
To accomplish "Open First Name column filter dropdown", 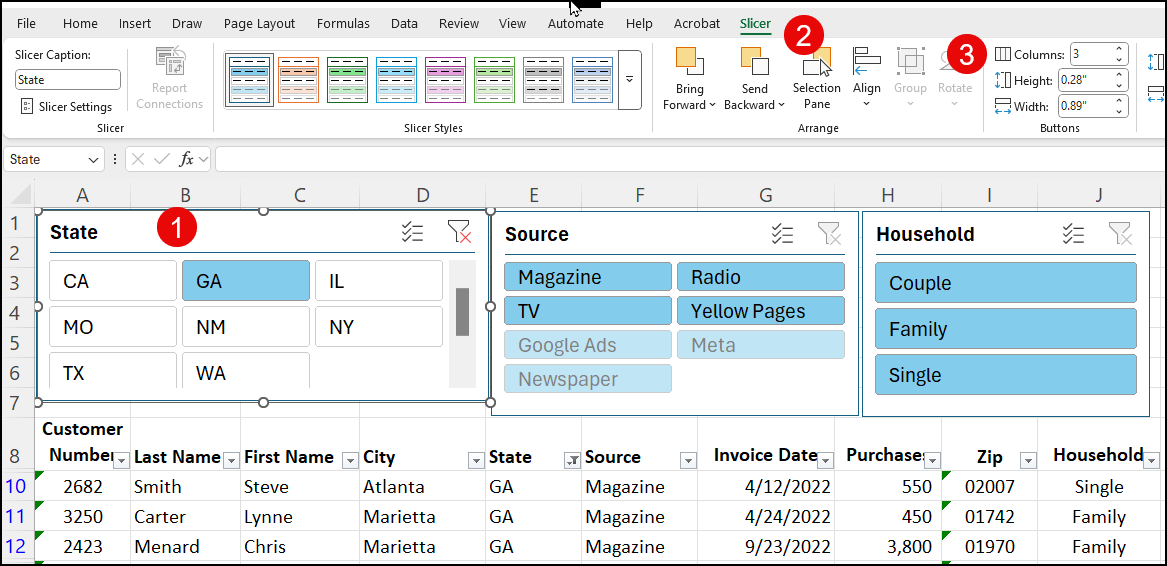I will pyautogui.click(x=350, y=461).
